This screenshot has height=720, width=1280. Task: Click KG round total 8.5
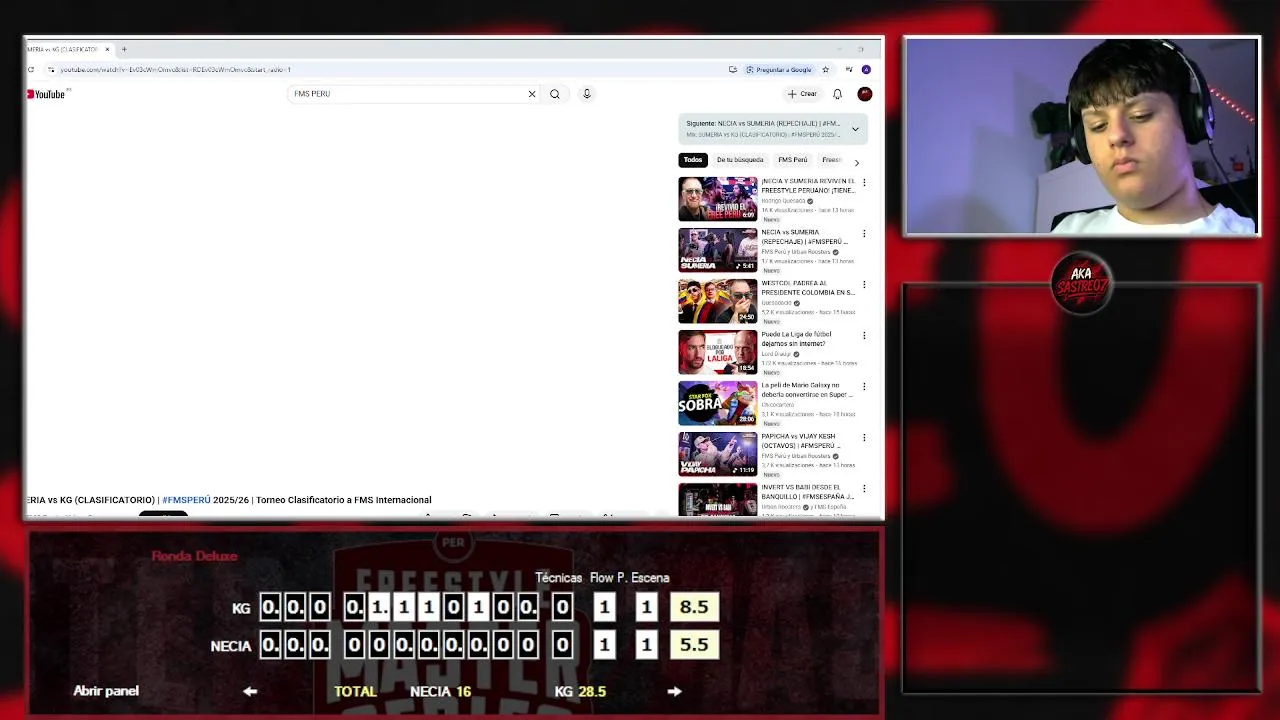coord(694,607)
